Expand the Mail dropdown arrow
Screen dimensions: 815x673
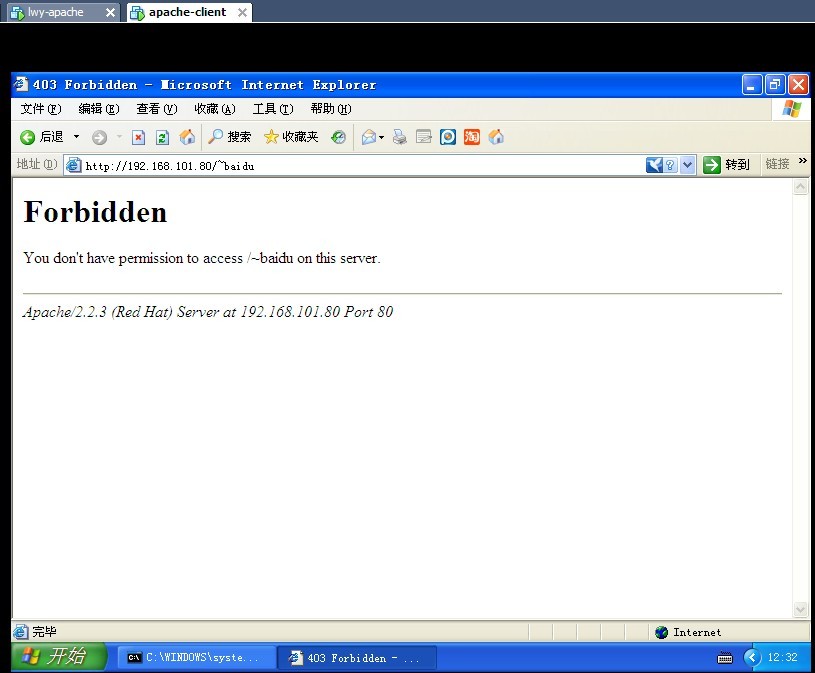[x=382, y=137]
